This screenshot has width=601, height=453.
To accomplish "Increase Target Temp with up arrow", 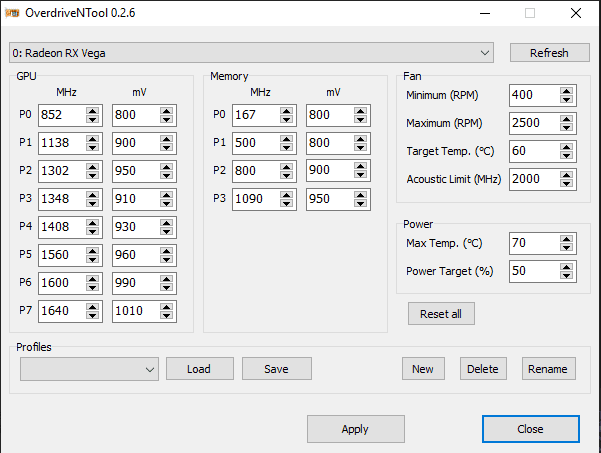I will [566, 147].
